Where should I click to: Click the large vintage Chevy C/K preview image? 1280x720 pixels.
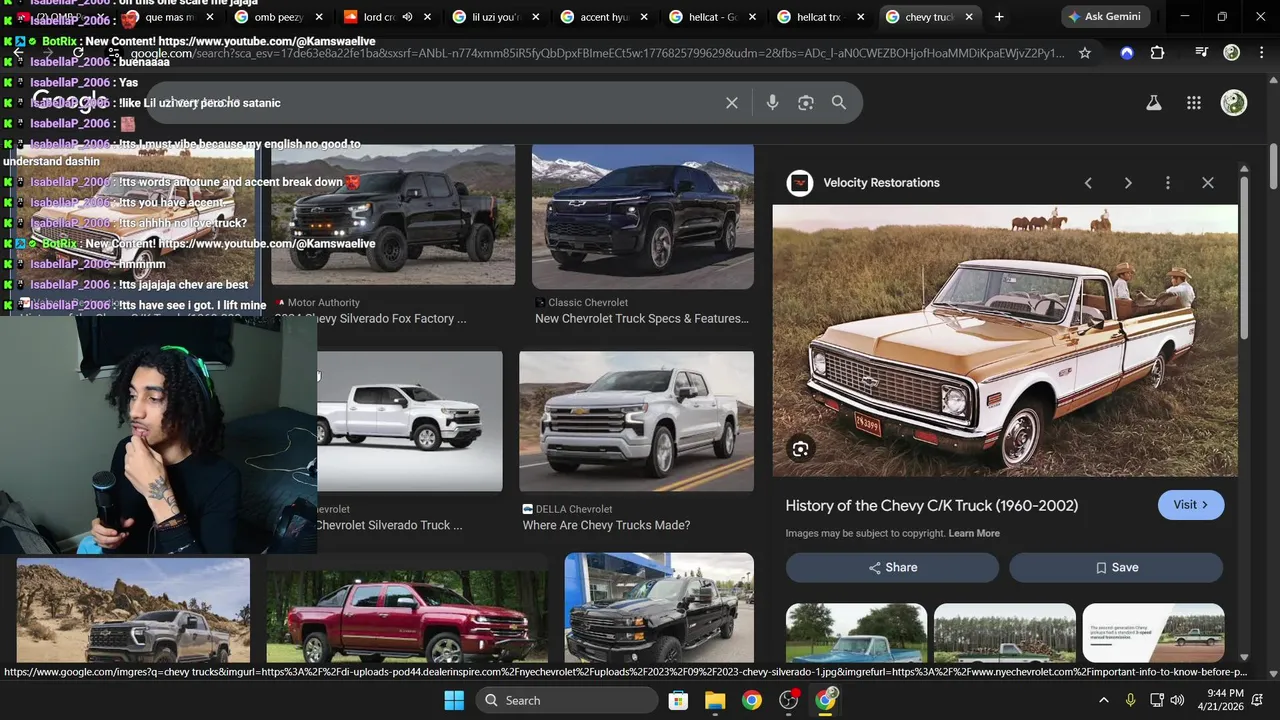[x=1005, y=340]
